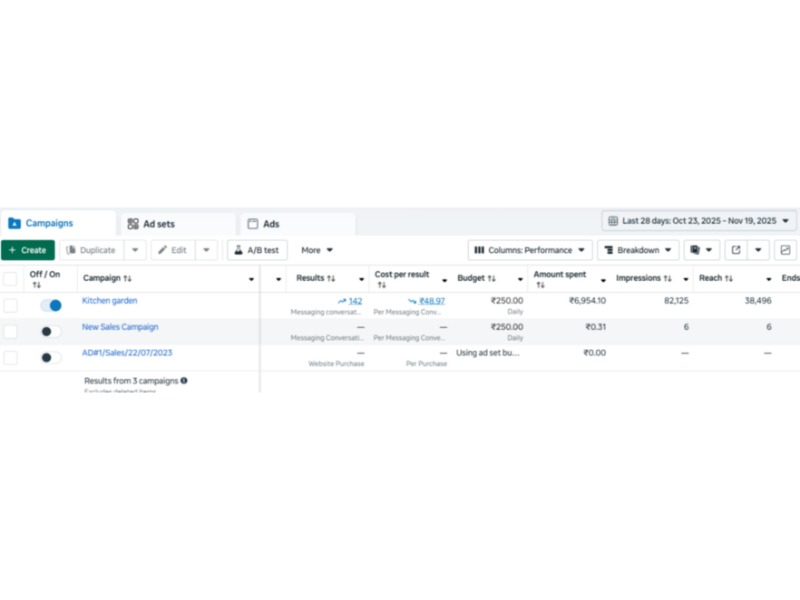Tick the checkbox for AD#1/Sales/22/07/2023 row
The height and width of the screenshot is (600, 800).
click(x=10, y=357)
